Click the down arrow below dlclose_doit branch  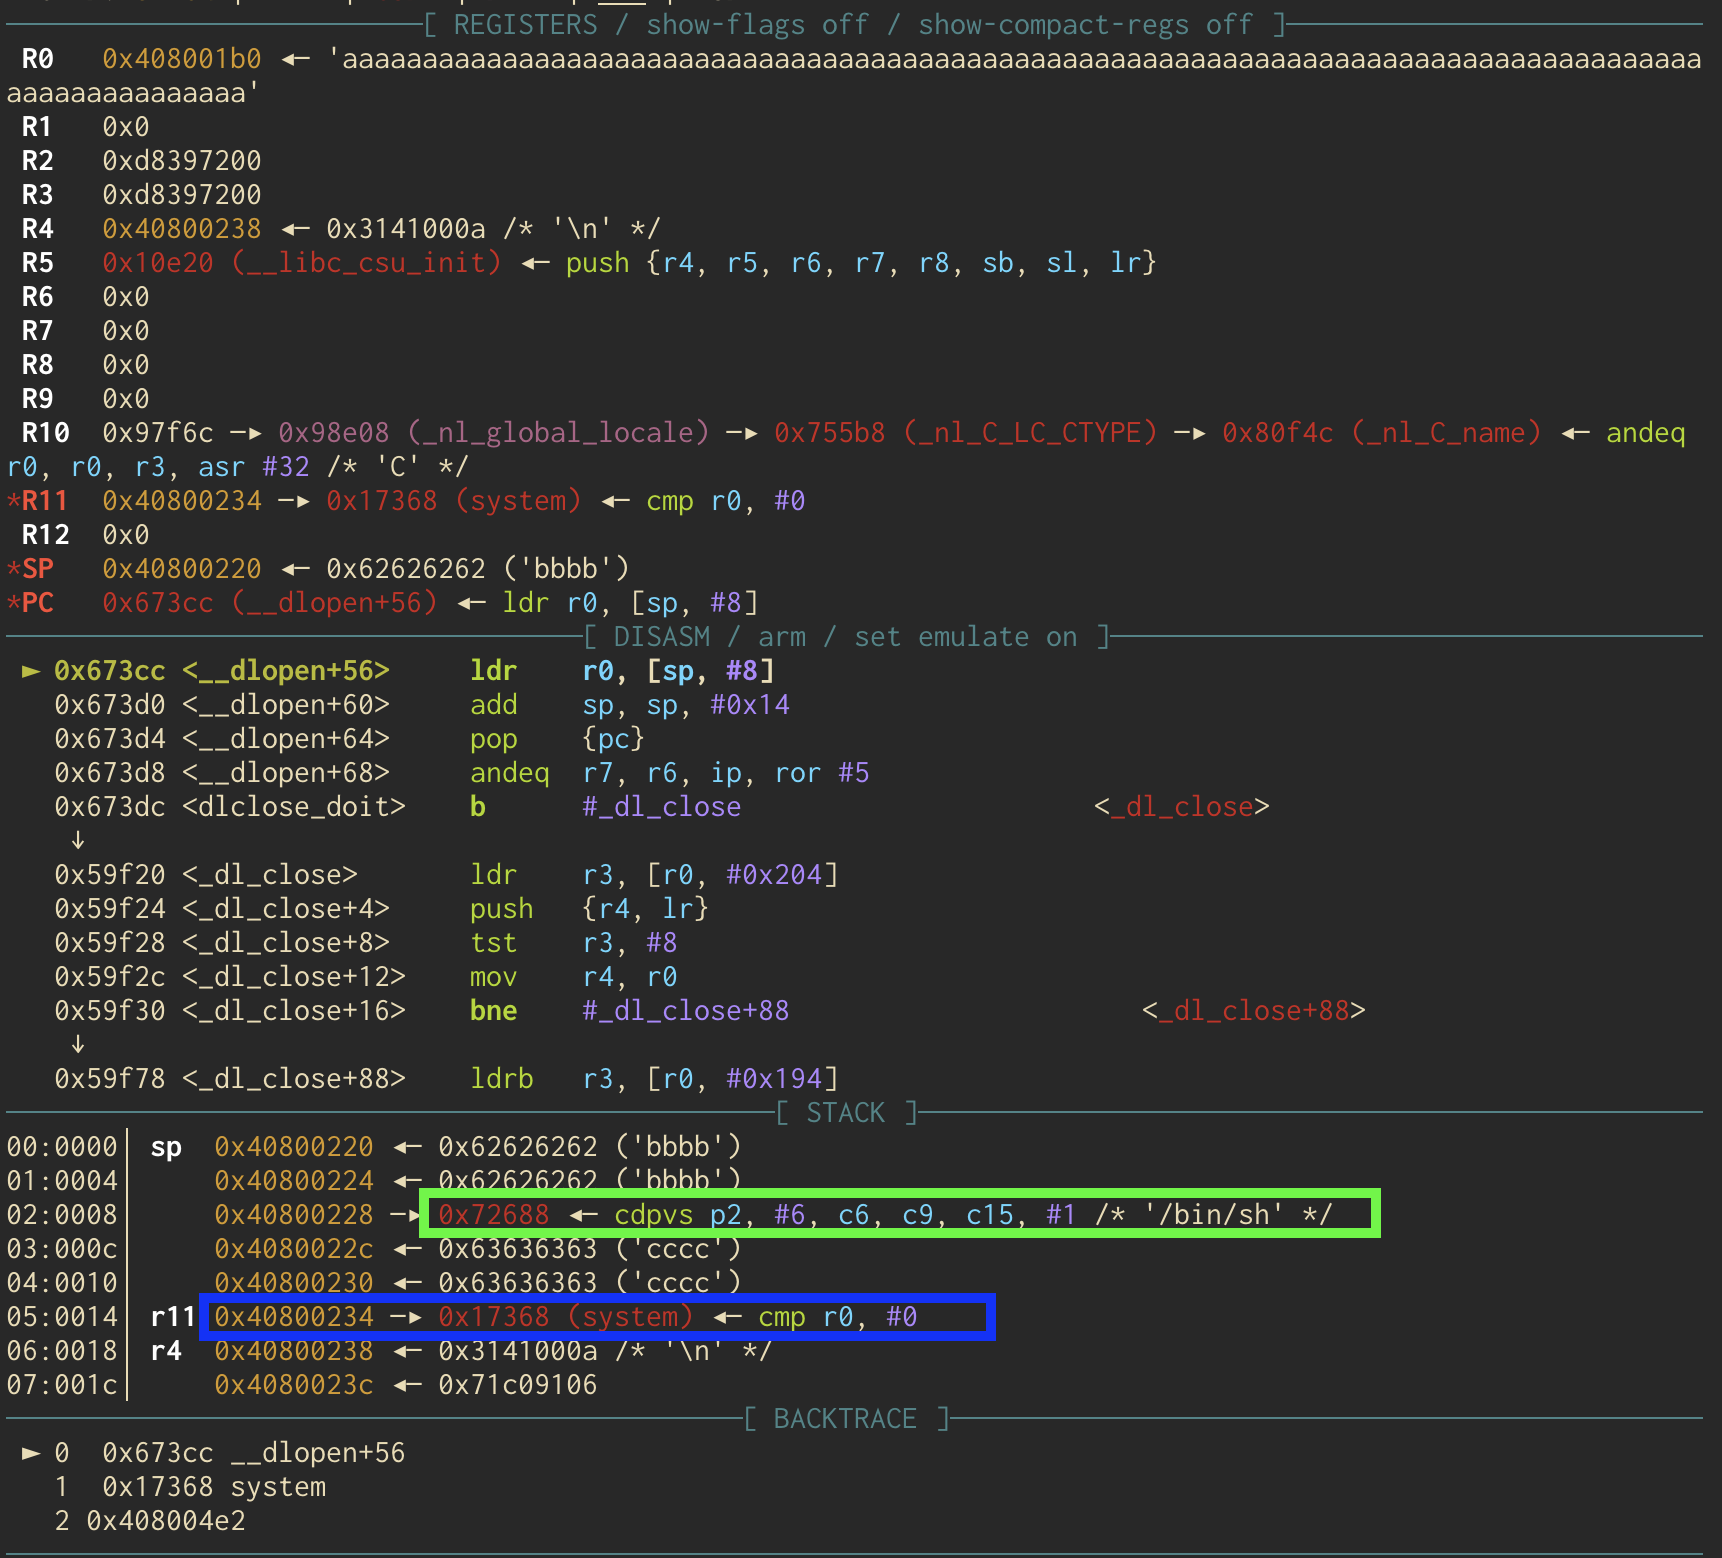click(x=78, y=840)
